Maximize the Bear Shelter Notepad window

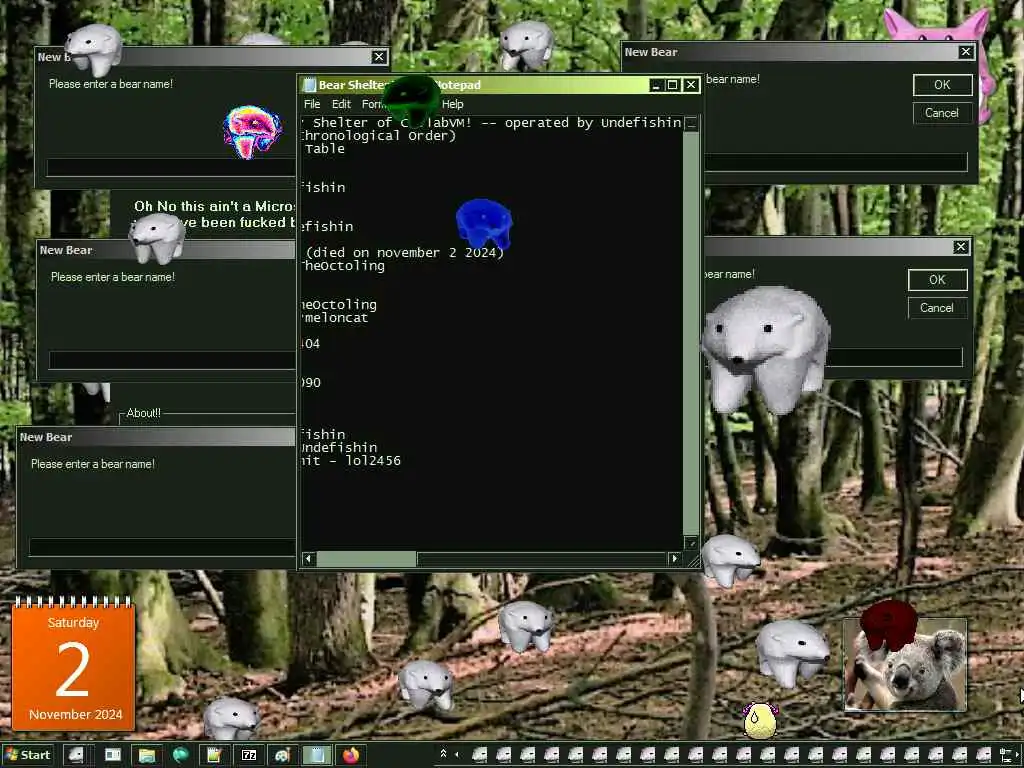[x=673, y=85]
